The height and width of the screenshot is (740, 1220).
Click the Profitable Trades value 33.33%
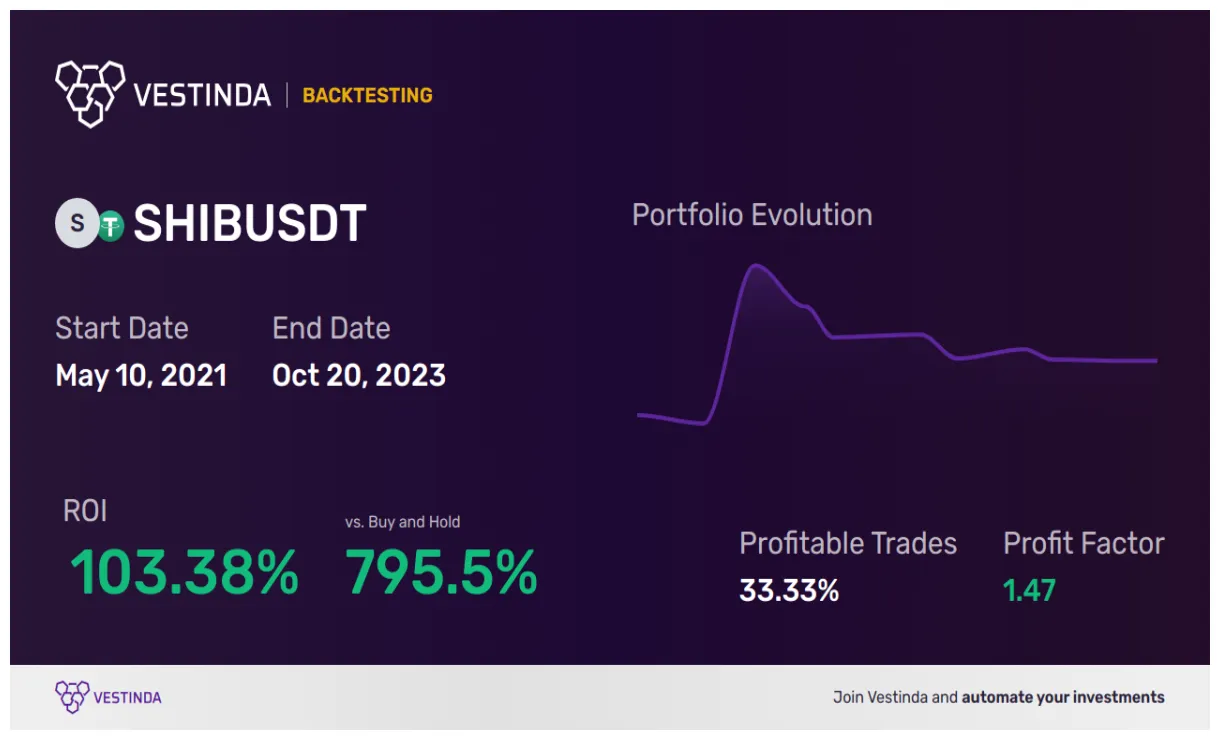[x=789, y=591]
